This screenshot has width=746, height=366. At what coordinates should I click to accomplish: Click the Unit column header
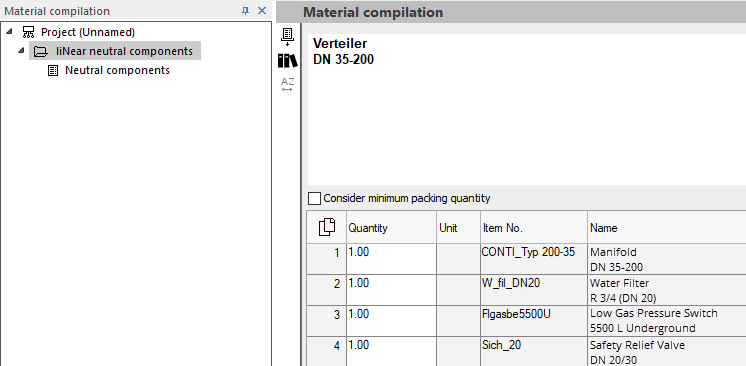(x=459, y=228)
